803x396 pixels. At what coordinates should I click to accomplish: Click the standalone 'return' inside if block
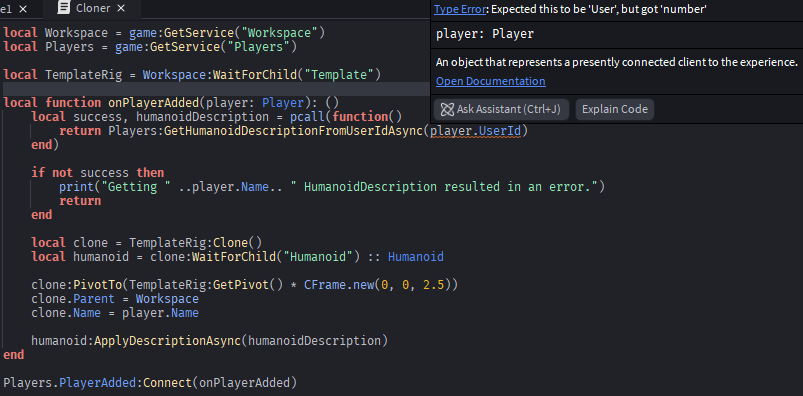click(x=80, y=201)
